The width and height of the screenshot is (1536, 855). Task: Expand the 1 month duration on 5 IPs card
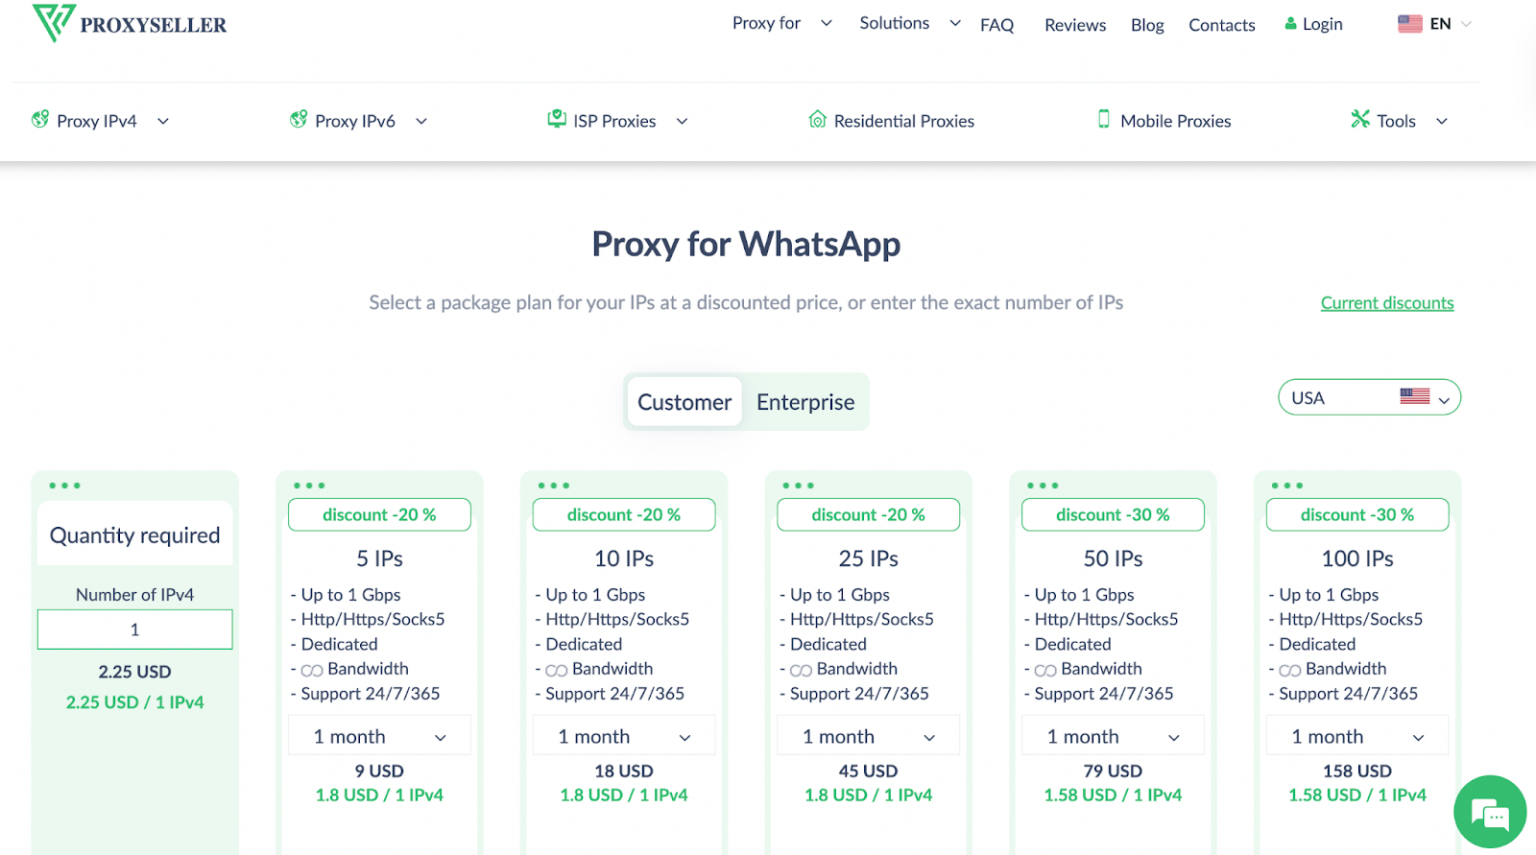point(379,735)
